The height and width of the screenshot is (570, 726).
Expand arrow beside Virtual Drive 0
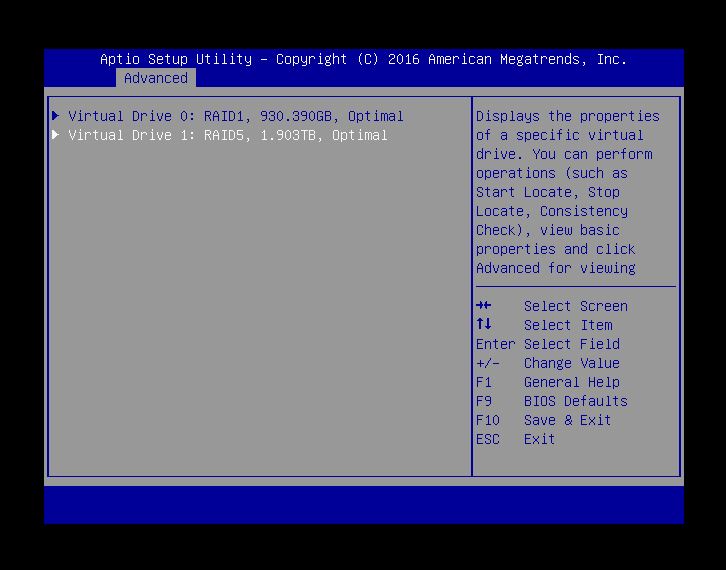pyautogui.click(x=56, y=115)
